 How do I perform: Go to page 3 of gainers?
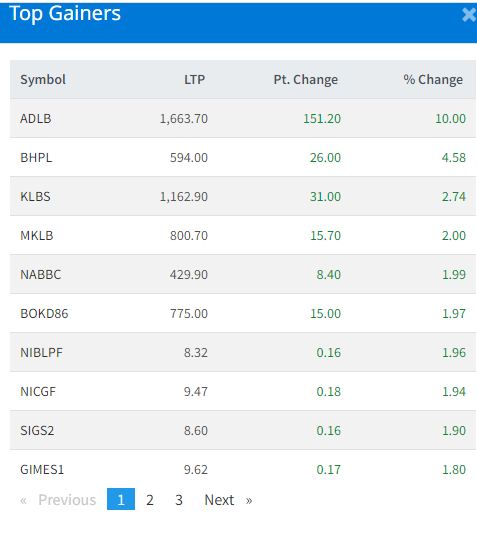pos(179,500)
